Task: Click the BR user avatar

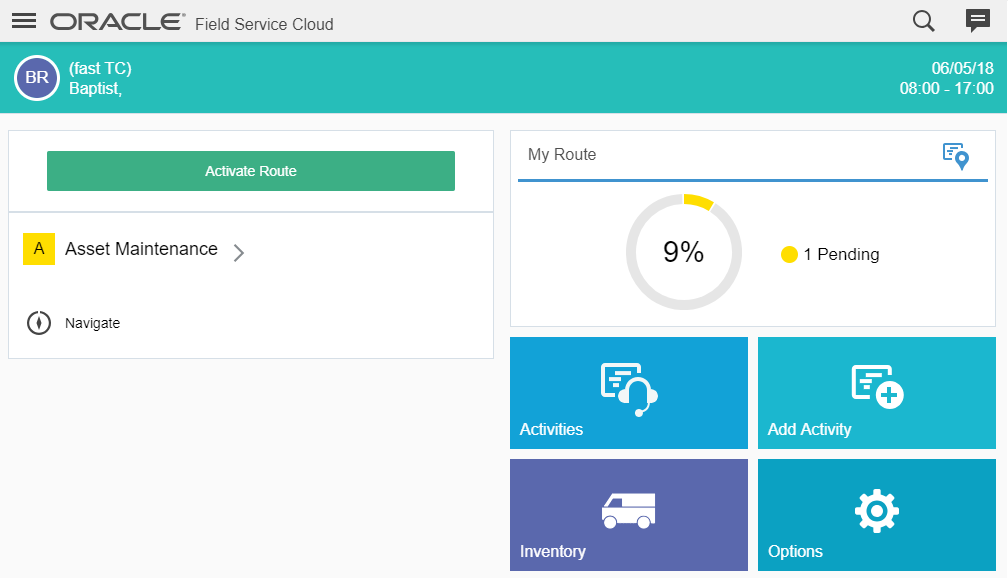Action: pos(37,78)
